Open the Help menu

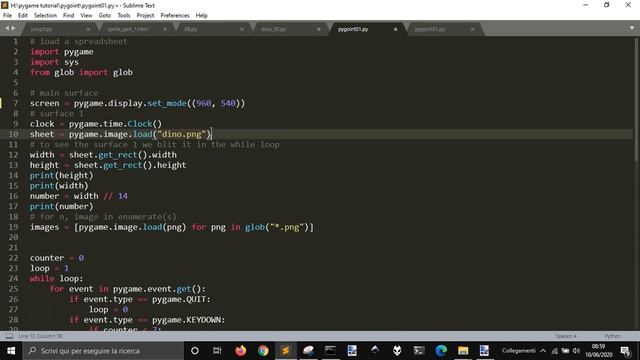pos(201,16)
